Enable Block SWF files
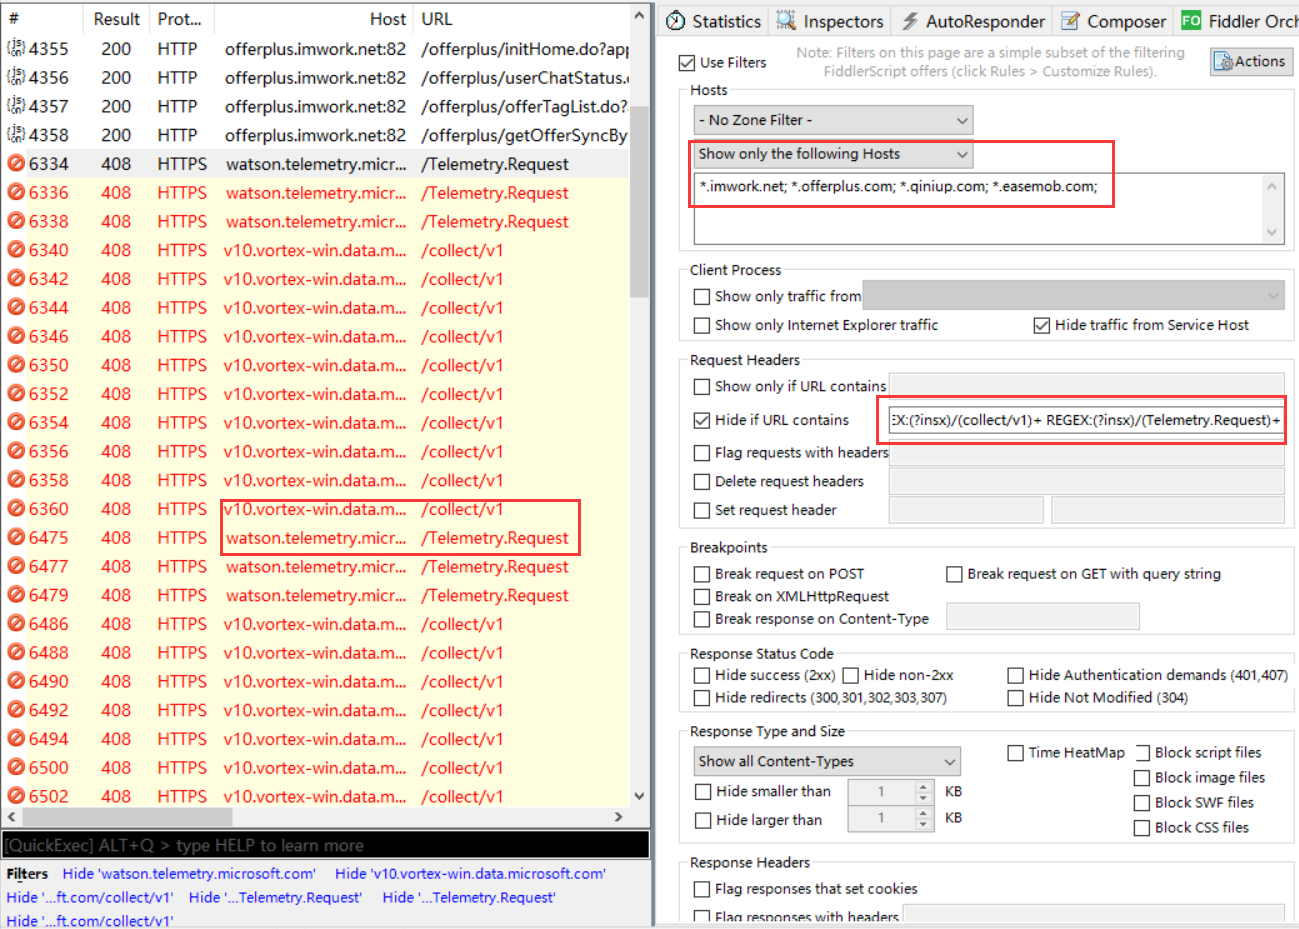Viewport: 1299px width, 929px height. [1142, 803]
